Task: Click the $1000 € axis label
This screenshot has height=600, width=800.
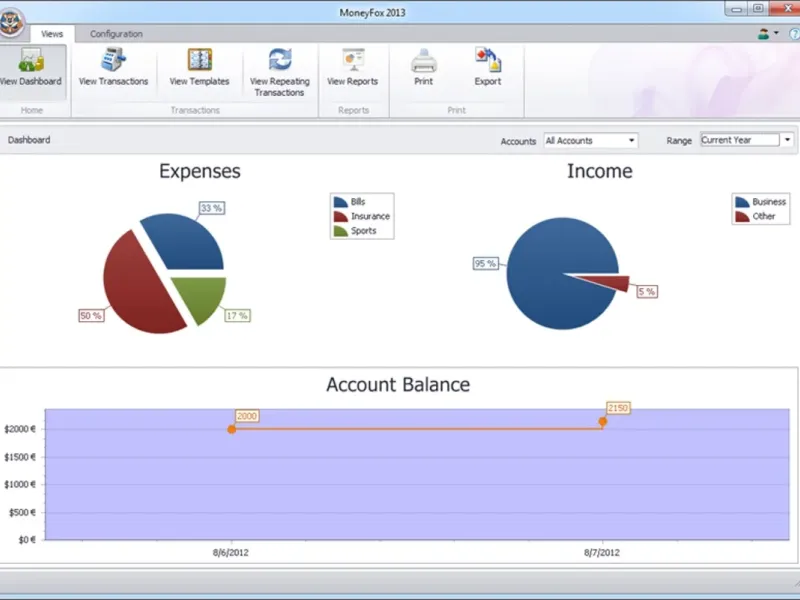Action: coord(20,484)
